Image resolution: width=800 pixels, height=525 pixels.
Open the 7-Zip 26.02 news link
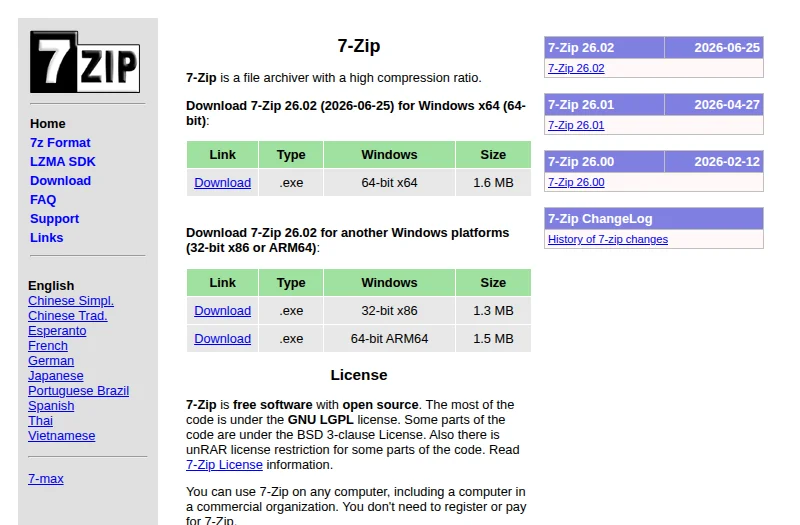(576, 68)
